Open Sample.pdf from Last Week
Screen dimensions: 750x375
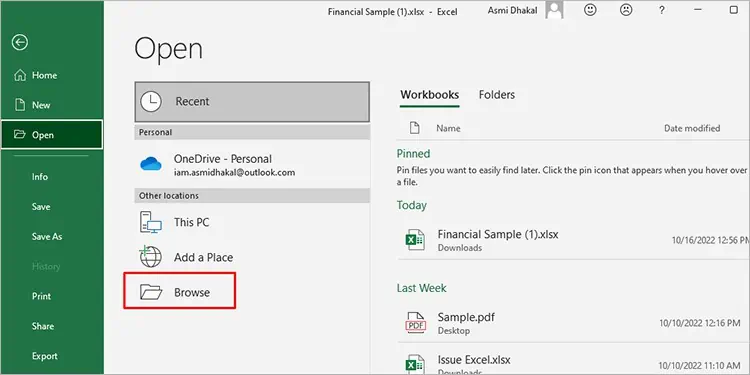click(x=573, y=323)
